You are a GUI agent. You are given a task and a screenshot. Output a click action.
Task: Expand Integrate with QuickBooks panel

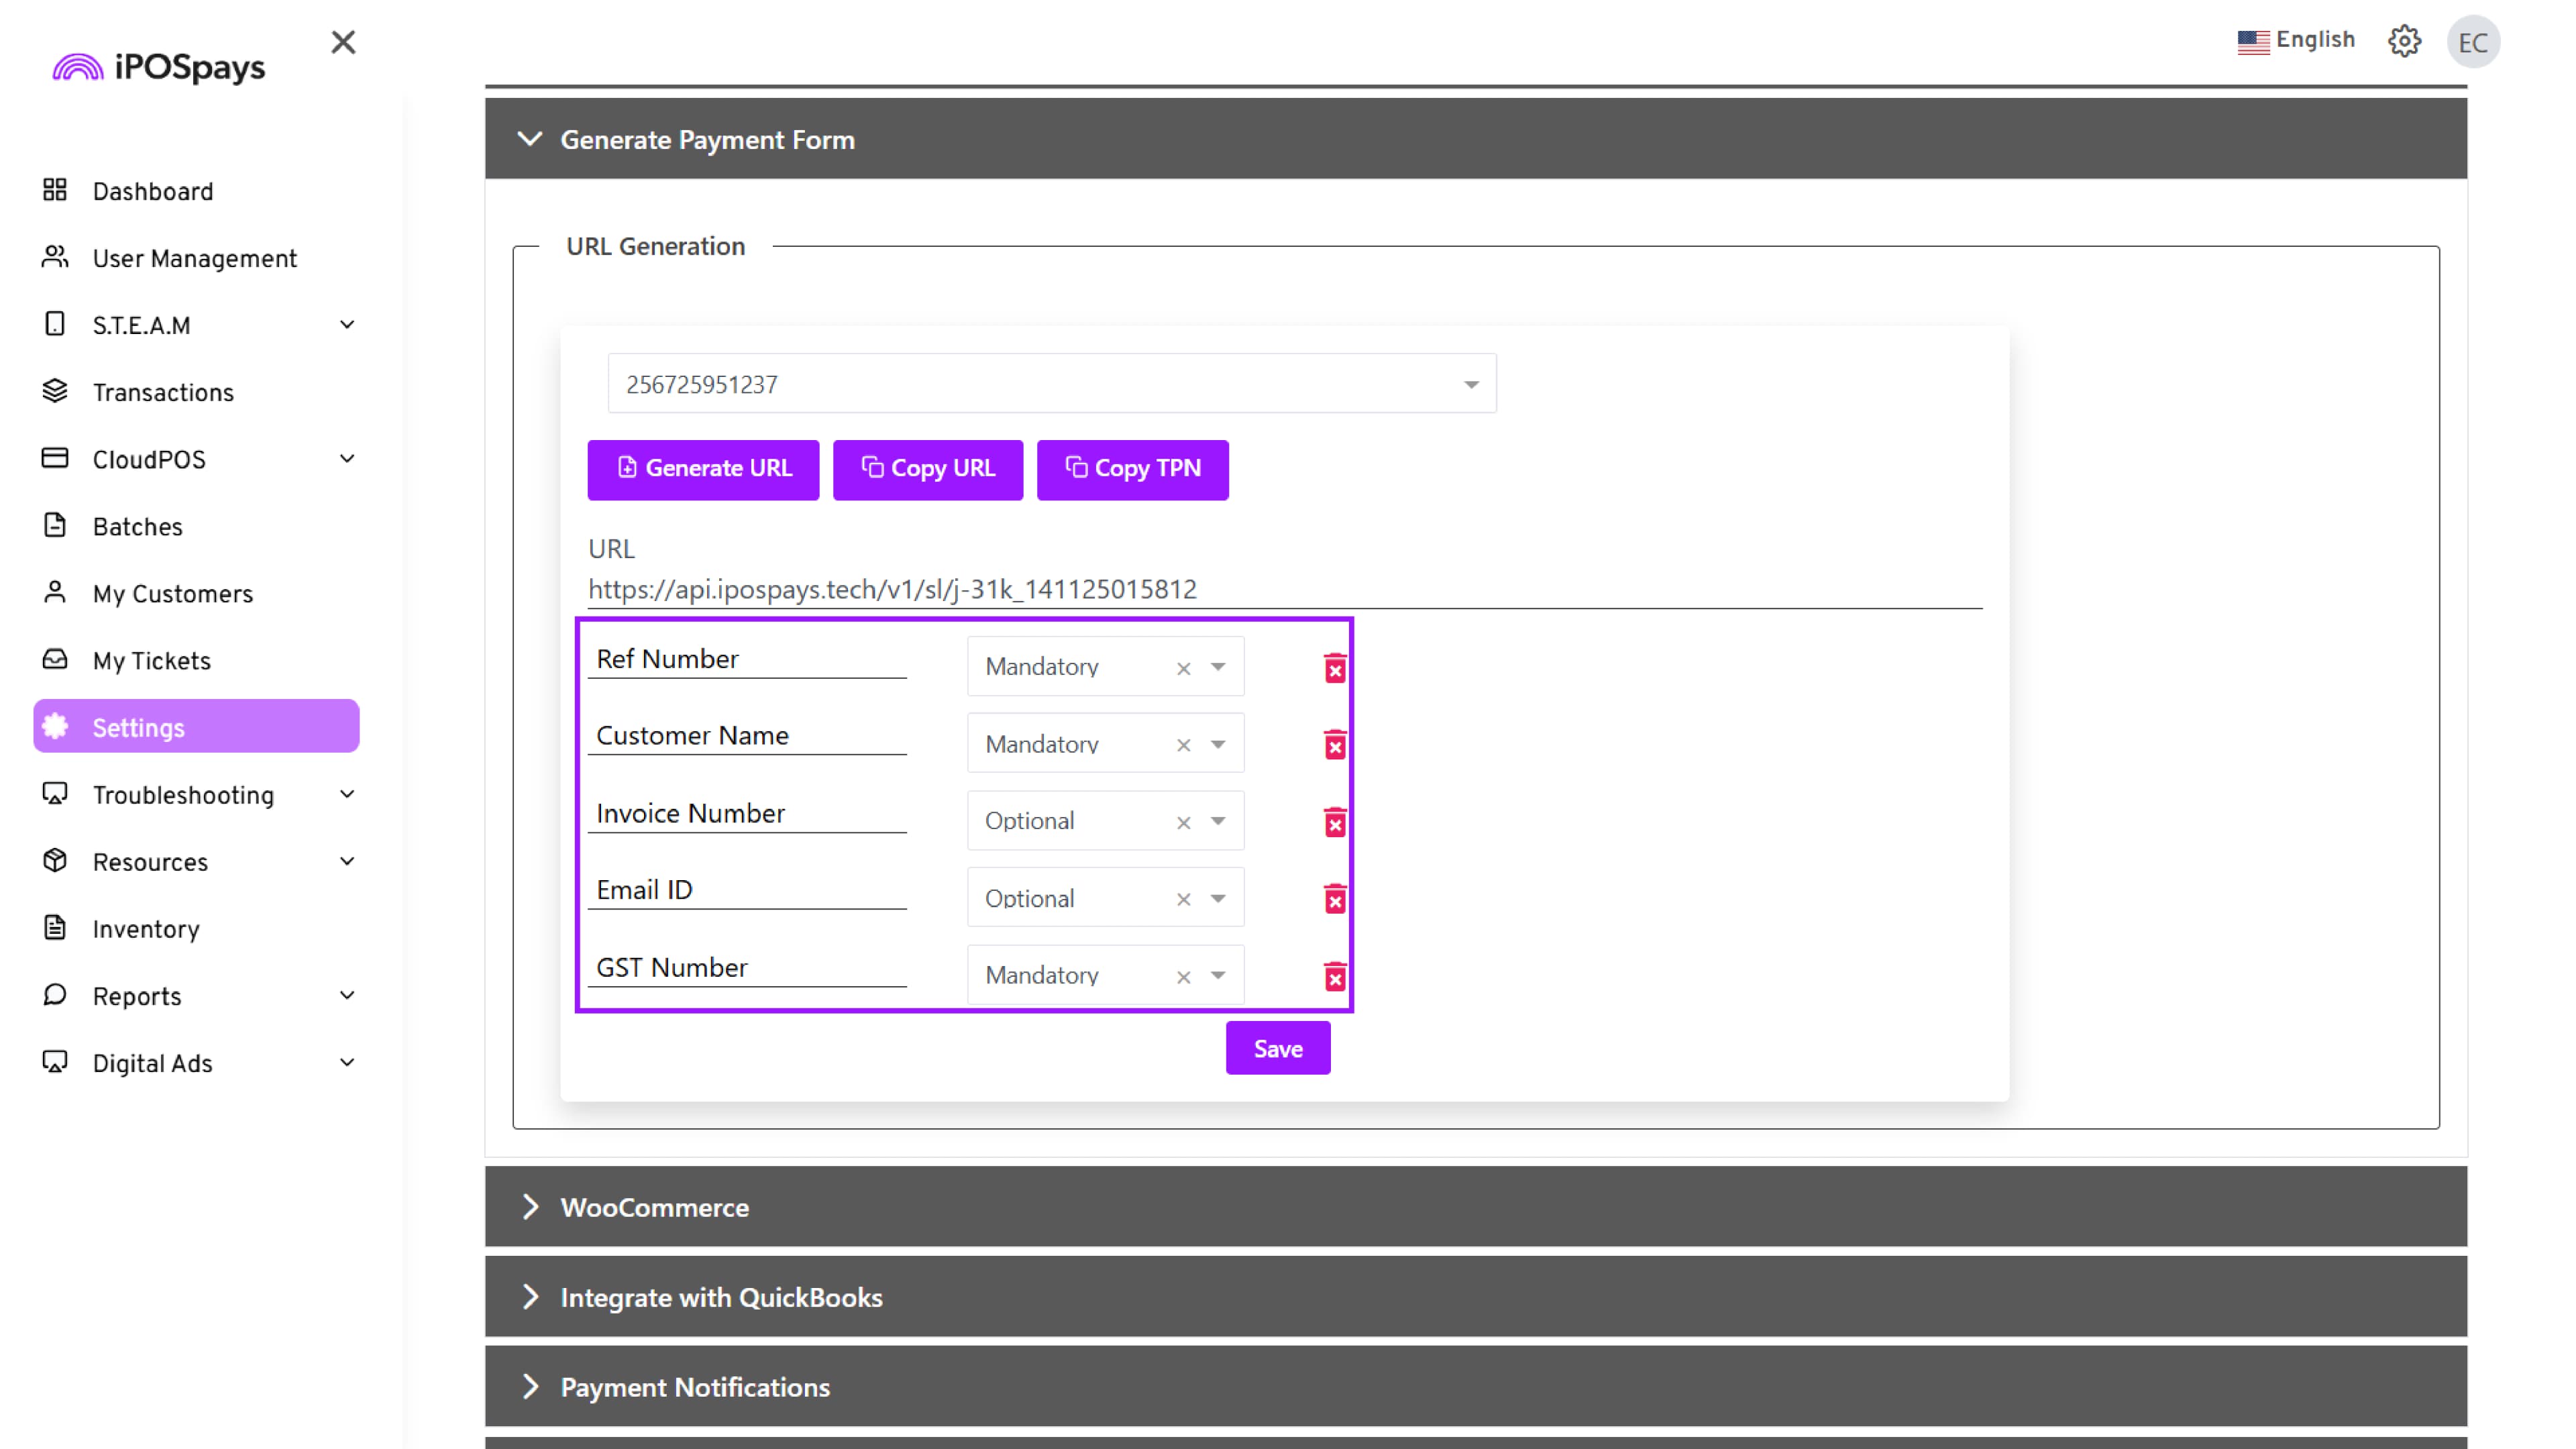[x=720, y=1297]
